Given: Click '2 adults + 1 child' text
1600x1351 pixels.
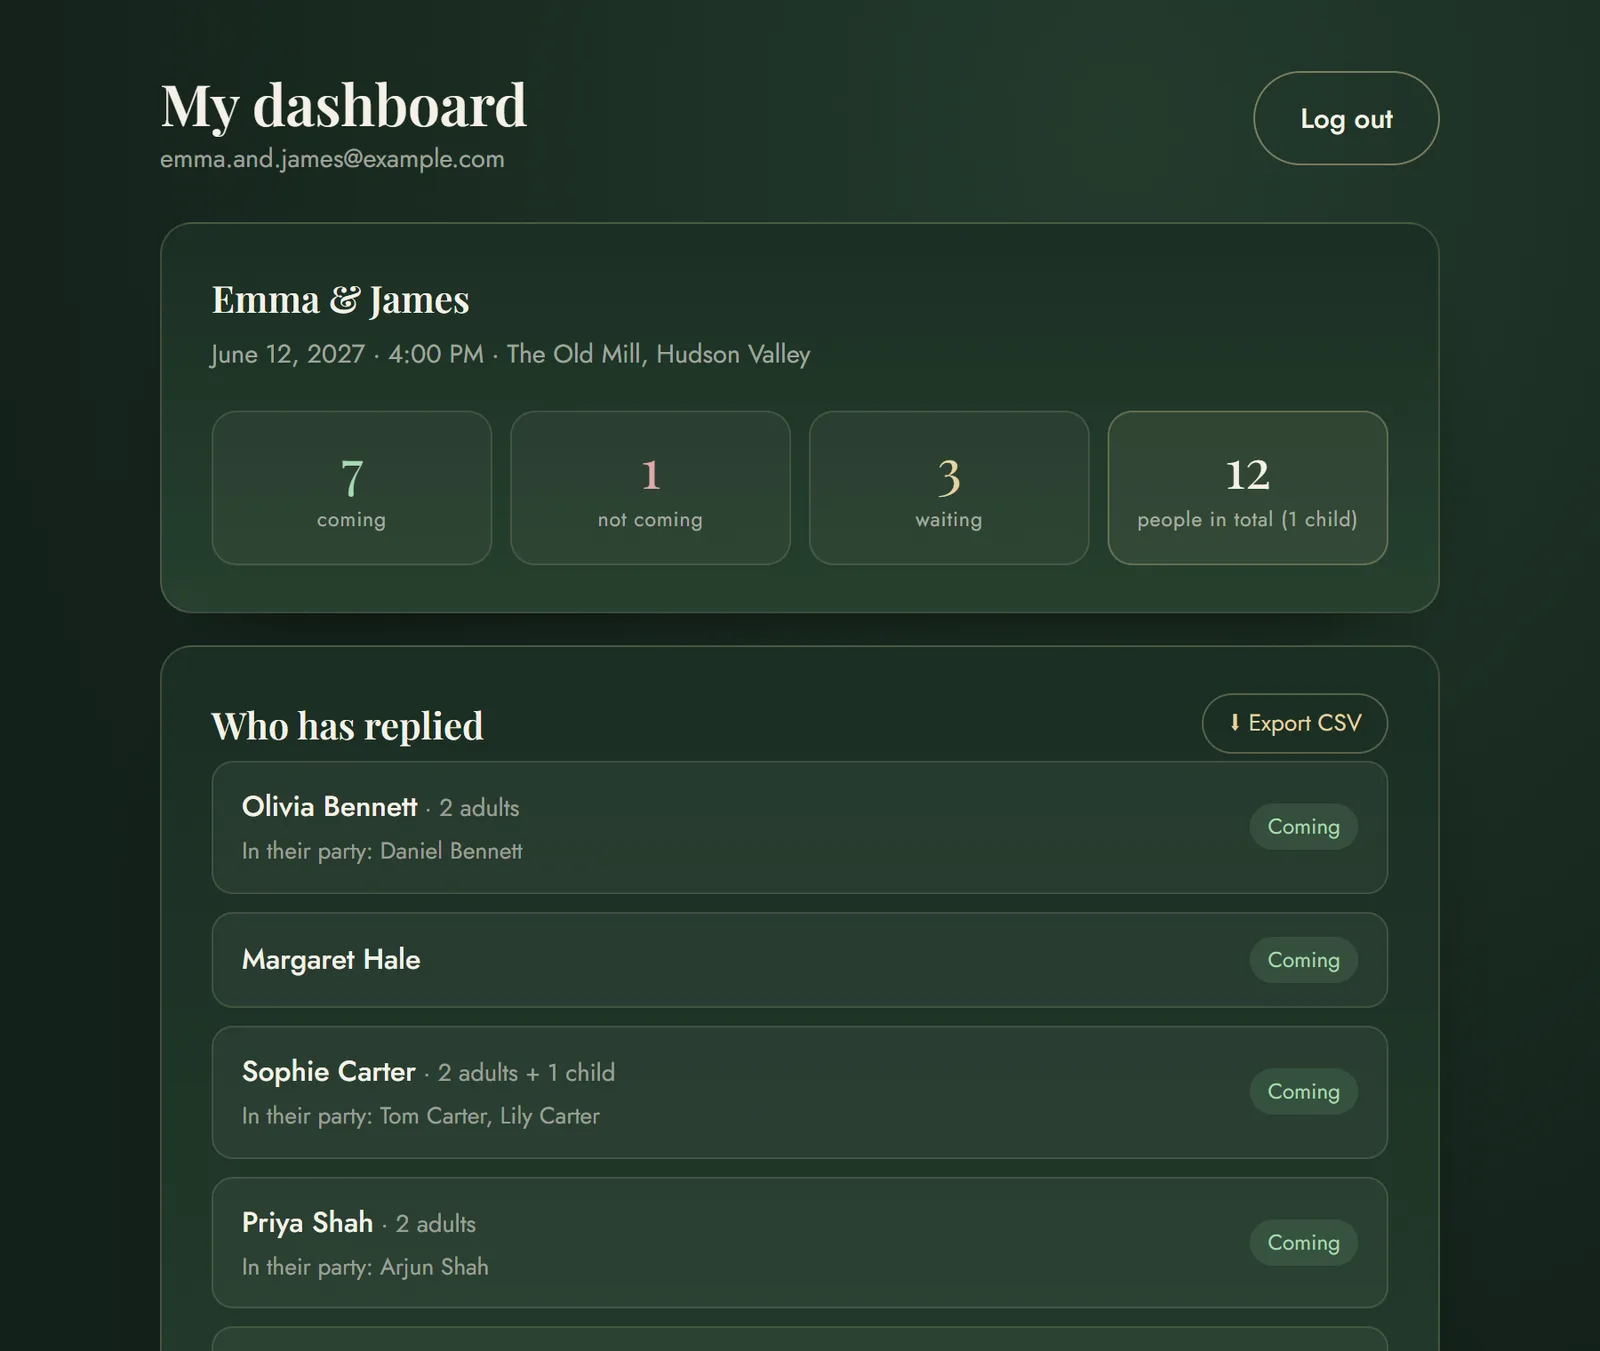Looking at the screenshot, I should [526, 1073].
